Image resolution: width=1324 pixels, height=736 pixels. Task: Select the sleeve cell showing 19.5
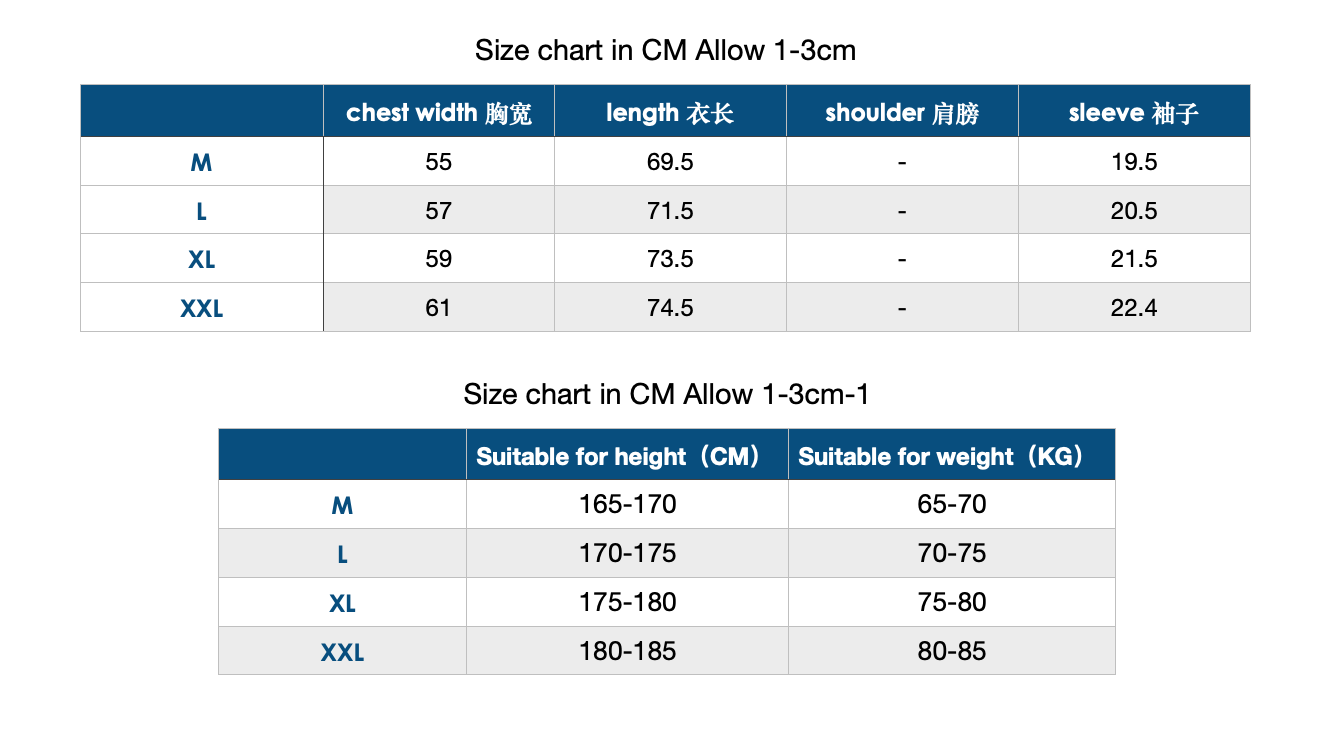click(x=1134, y=162)
